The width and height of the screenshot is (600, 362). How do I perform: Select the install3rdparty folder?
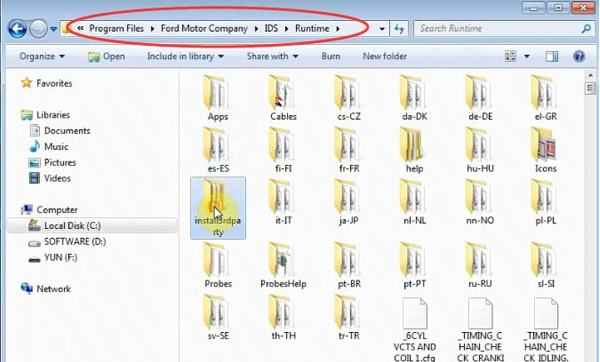[218, 208]
